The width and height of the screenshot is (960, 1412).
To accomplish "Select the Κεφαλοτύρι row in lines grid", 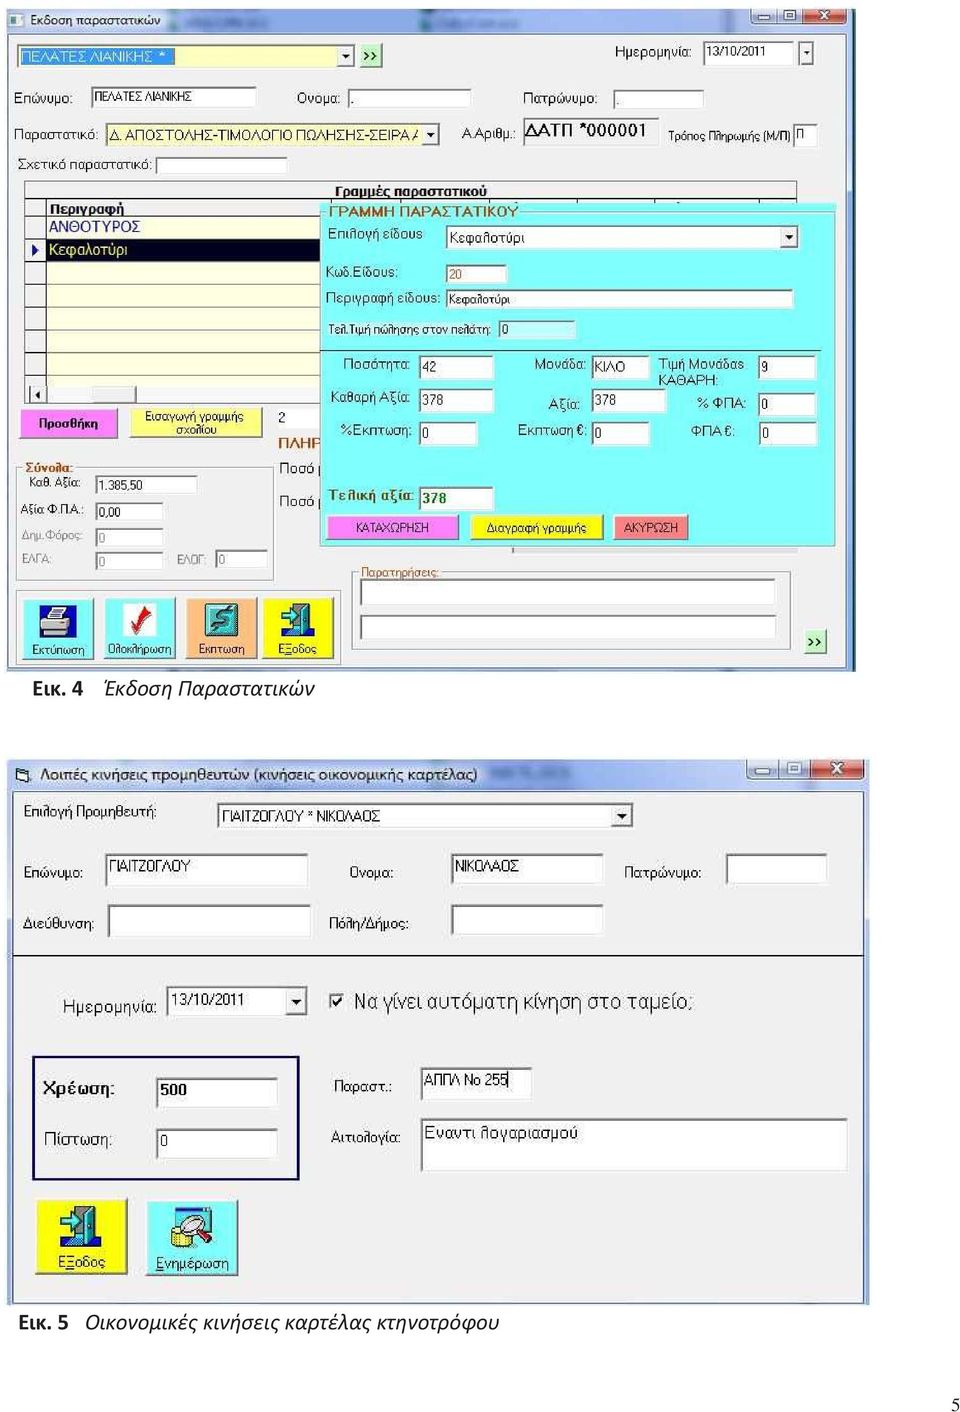I will click(183, 250).
